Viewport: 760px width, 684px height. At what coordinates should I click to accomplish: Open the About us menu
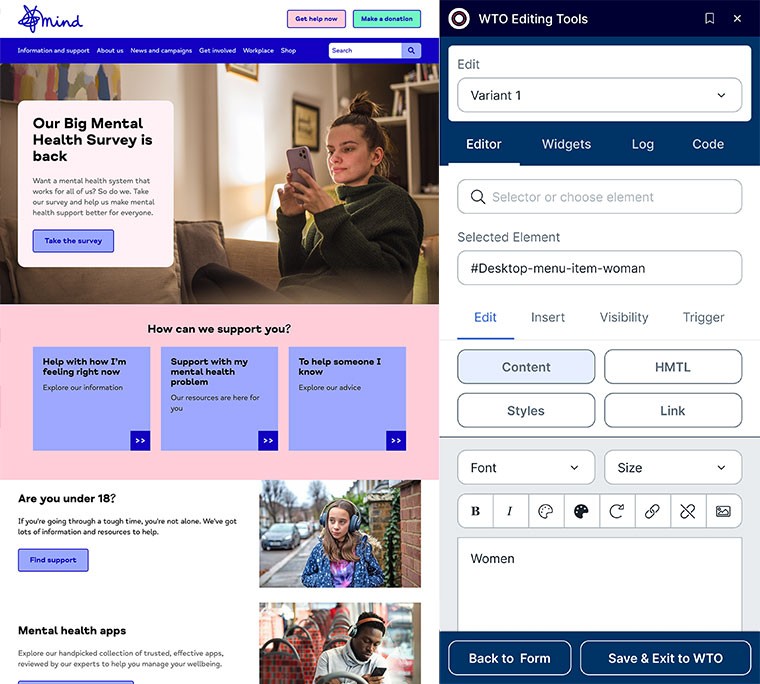pyautogui.click(x=110, y=50)
